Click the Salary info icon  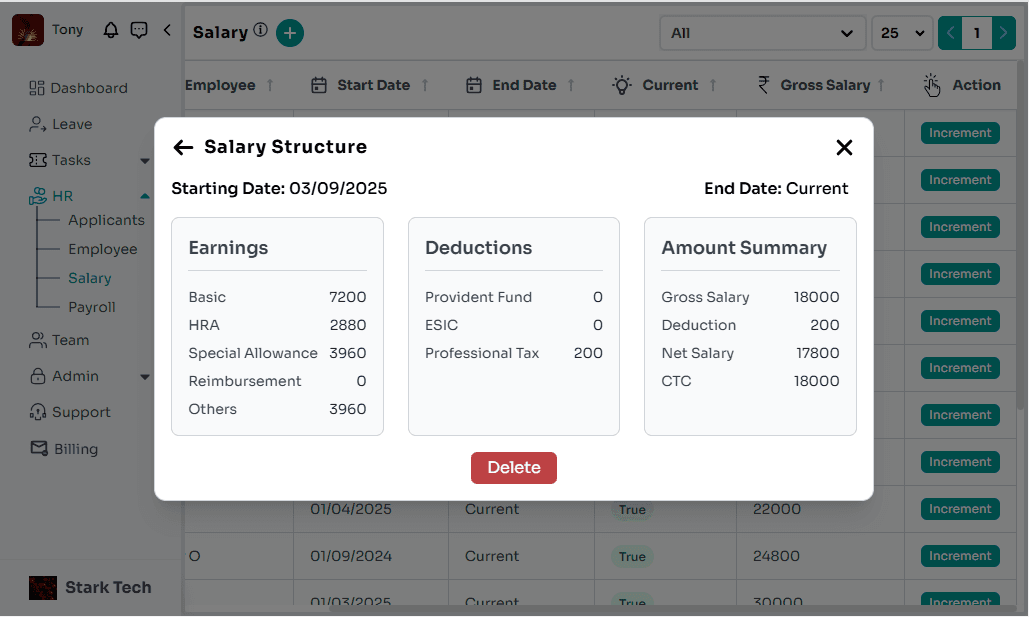(261, 31)
